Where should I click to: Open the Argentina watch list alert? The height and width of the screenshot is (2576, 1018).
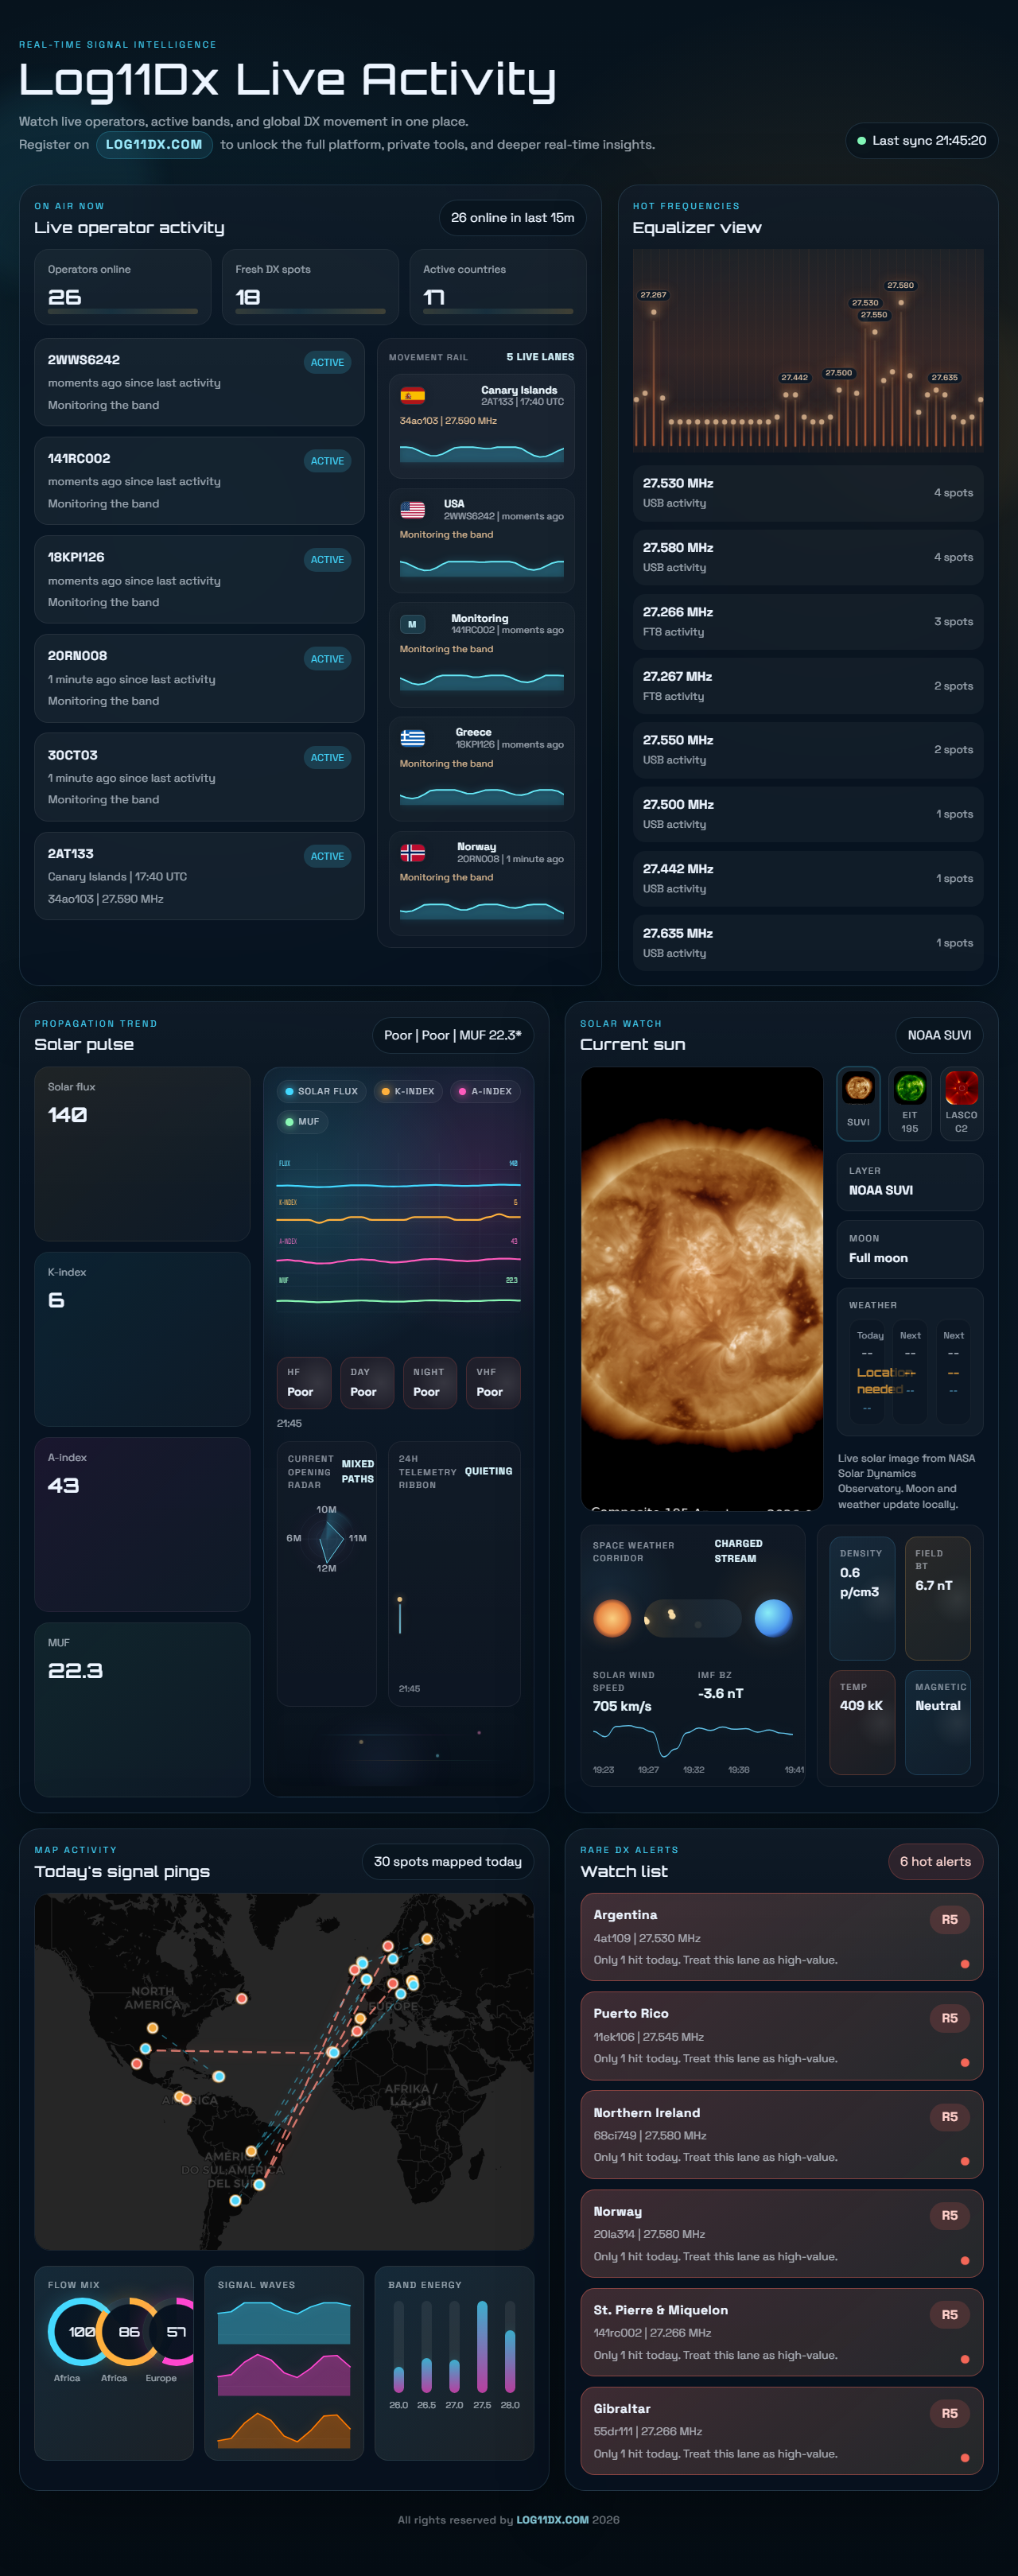pyautogui.click(x=782, y=1937)
